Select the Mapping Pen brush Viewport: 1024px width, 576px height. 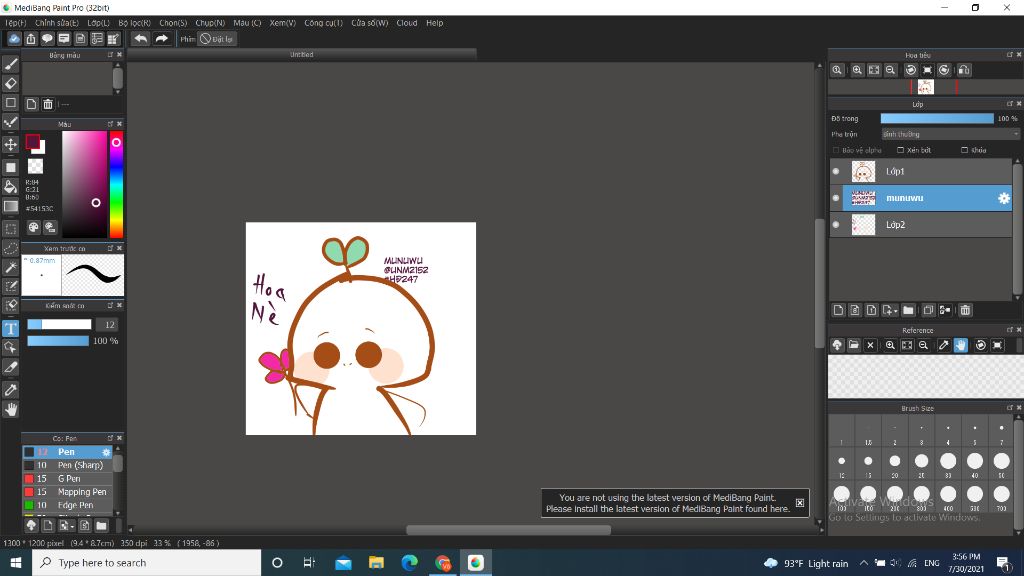point(68,492)
